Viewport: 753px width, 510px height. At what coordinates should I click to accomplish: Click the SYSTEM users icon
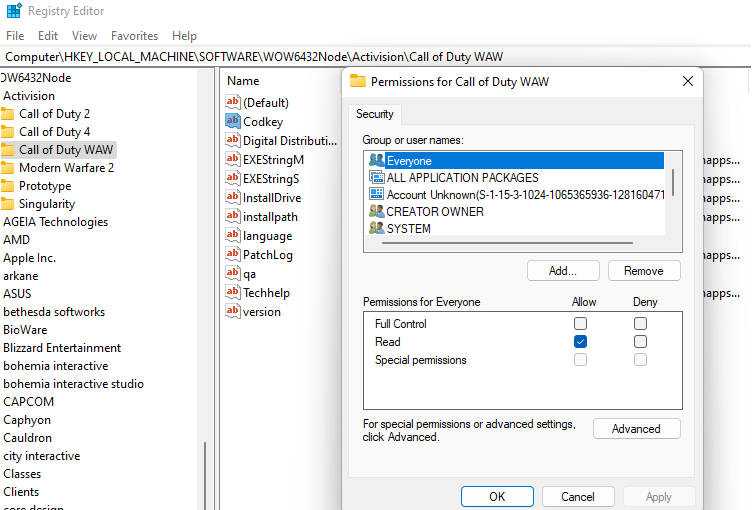point(376,228)
